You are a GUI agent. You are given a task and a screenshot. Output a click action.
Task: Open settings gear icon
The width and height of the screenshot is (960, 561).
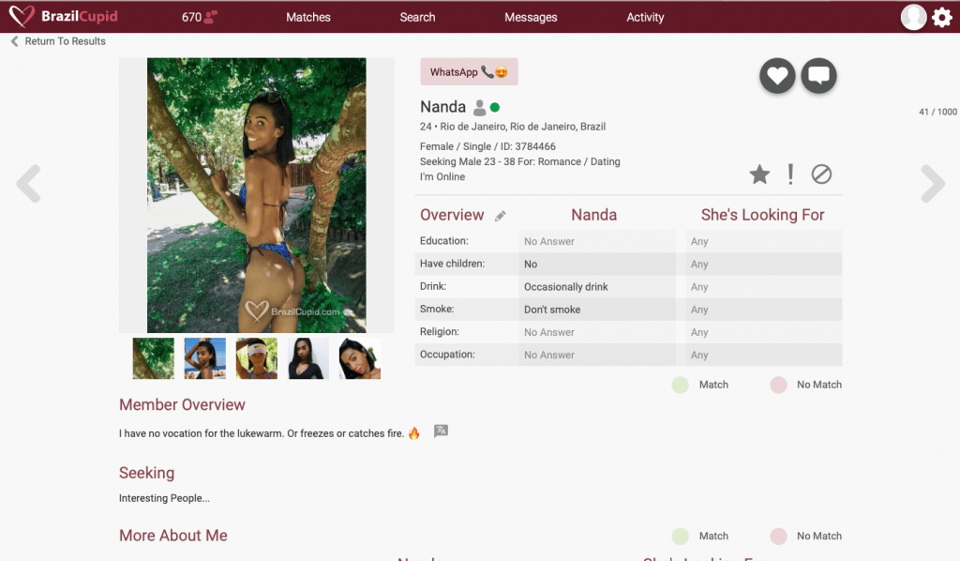pyautogui.click(x=942, y=17)
